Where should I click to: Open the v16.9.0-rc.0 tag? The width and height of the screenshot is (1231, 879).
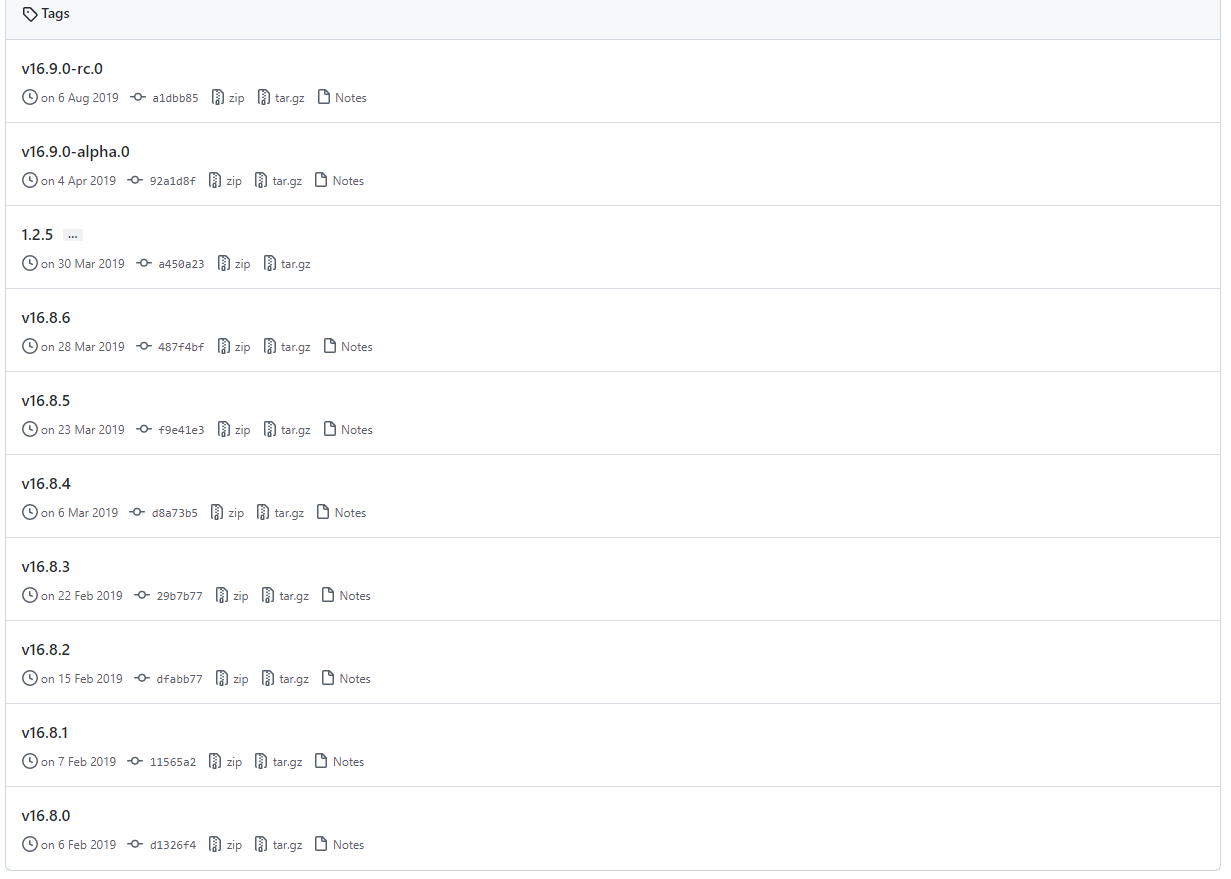(62, 69)
